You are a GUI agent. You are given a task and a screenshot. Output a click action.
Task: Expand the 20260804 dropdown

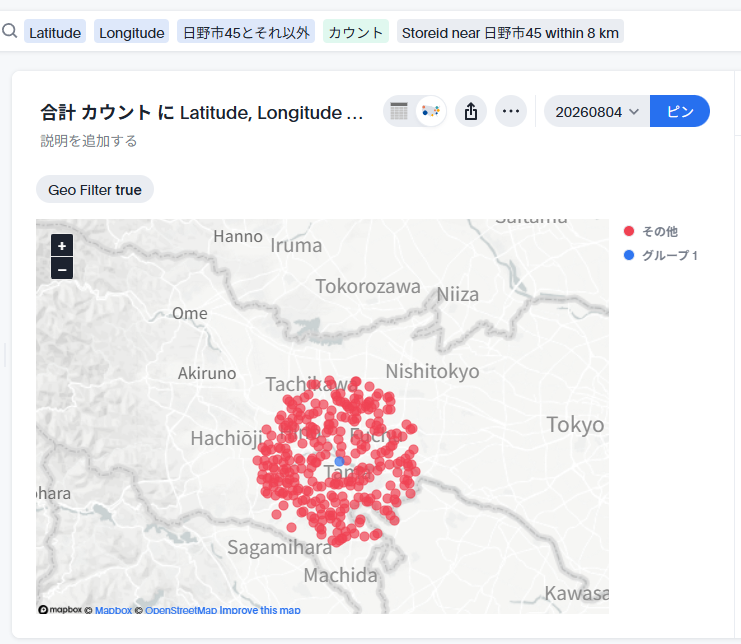click(x=597, y=112)
